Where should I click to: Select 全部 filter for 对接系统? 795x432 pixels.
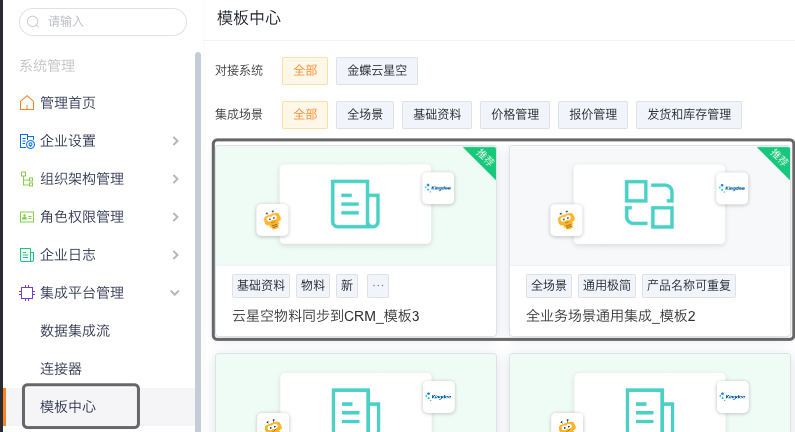305,70
